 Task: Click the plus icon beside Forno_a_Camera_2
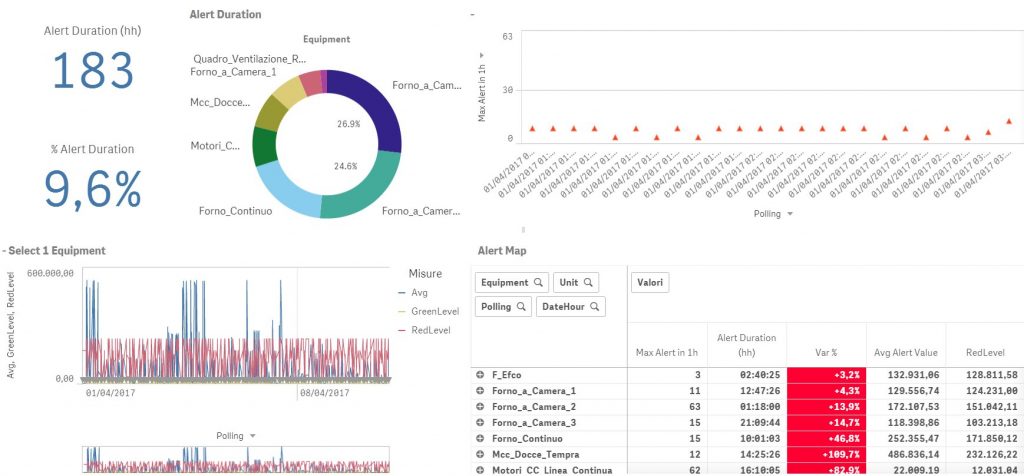pyautogui.click(x=480, y=407)
